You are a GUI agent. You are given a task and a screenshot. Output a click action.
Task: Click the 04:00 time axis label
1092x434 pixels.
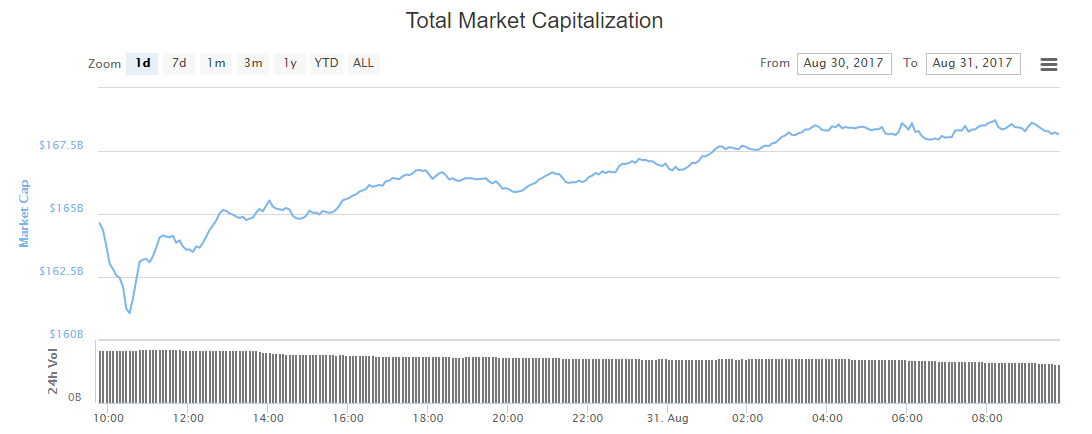[827, 418]
